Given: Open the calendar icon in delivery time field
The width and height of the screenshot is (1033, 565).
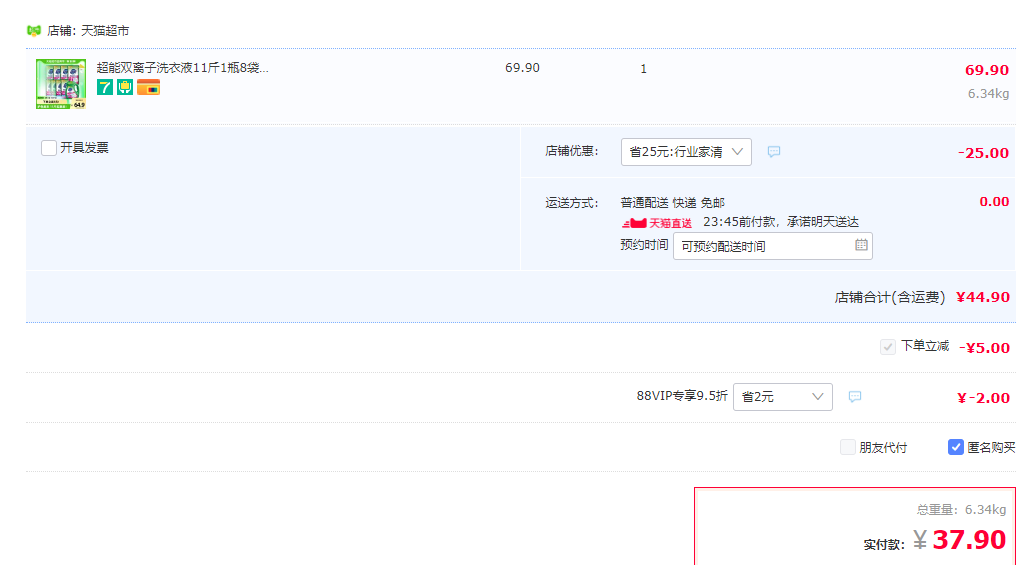Looking at the screenshot, I should [861, 245].
